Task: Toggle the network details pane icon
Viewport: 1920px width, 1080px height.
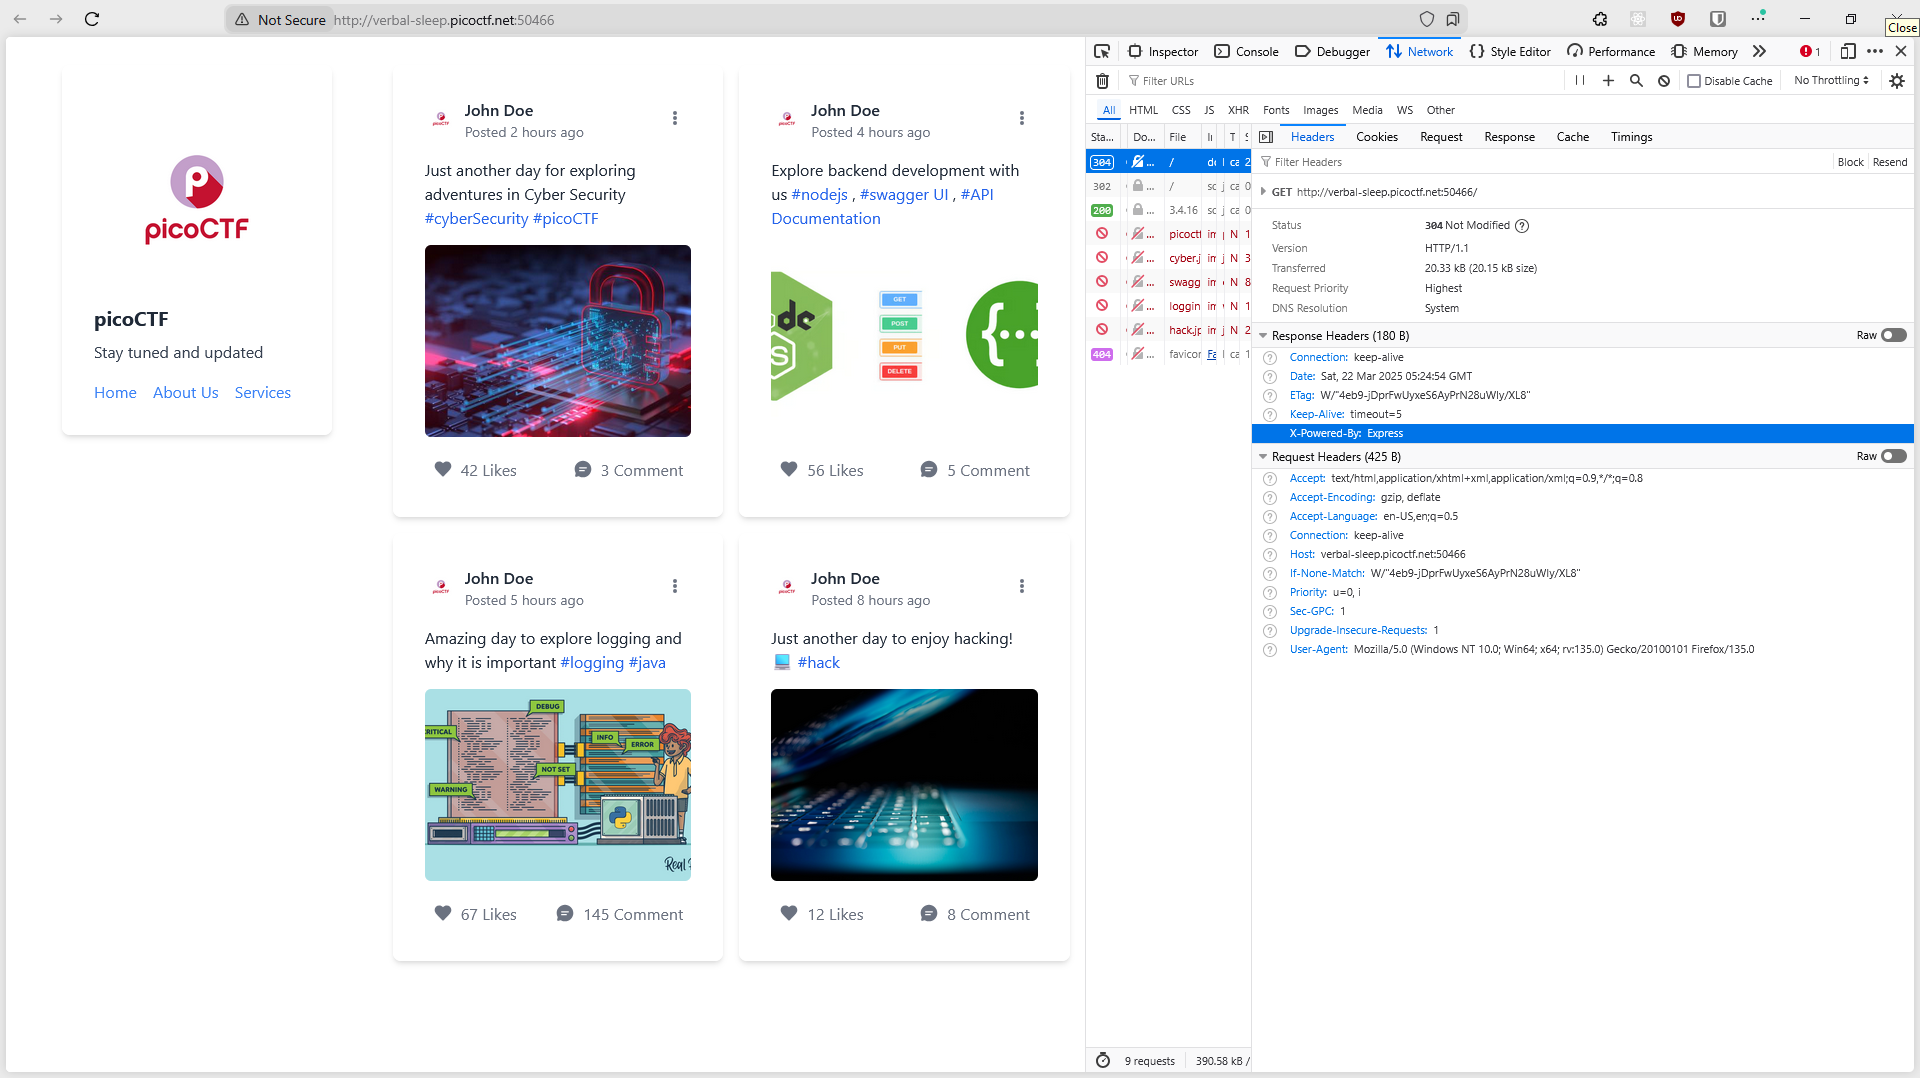Action: click(1266, 137)
